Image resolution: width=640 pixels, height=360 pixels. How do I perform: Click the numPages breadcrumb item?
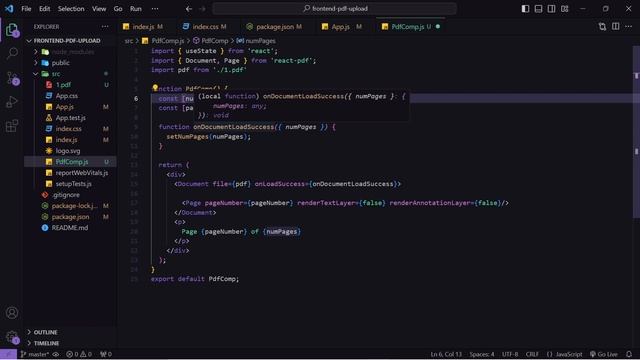coord(256,41)
